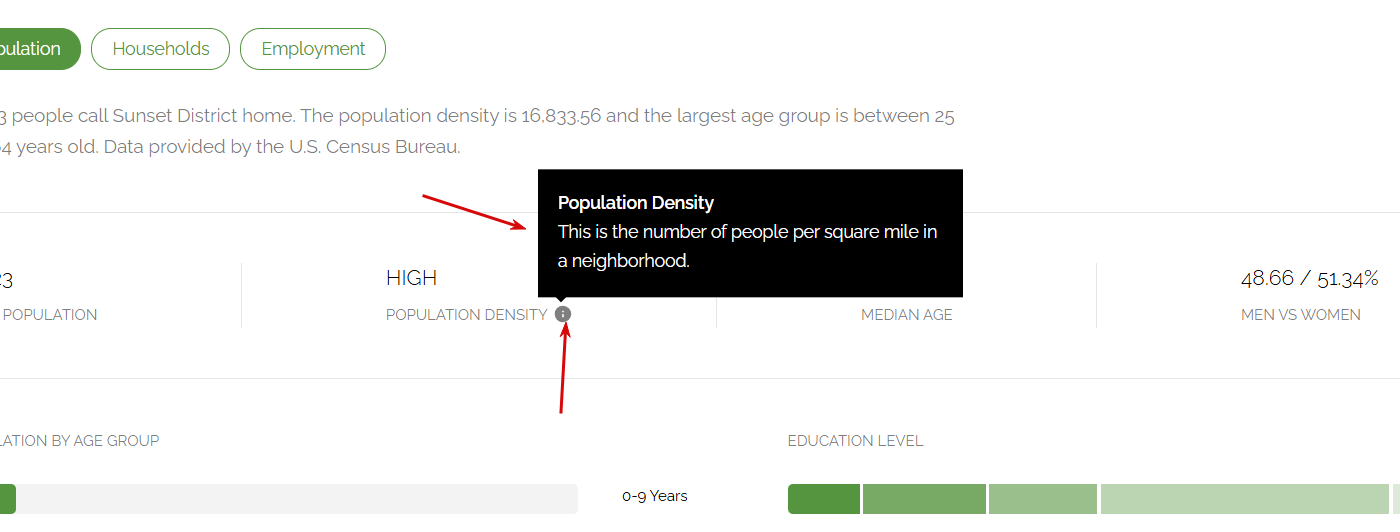Click the HIGH population density value
Viewport: 1400px width, 532px height.
click(x=411, y=278)
